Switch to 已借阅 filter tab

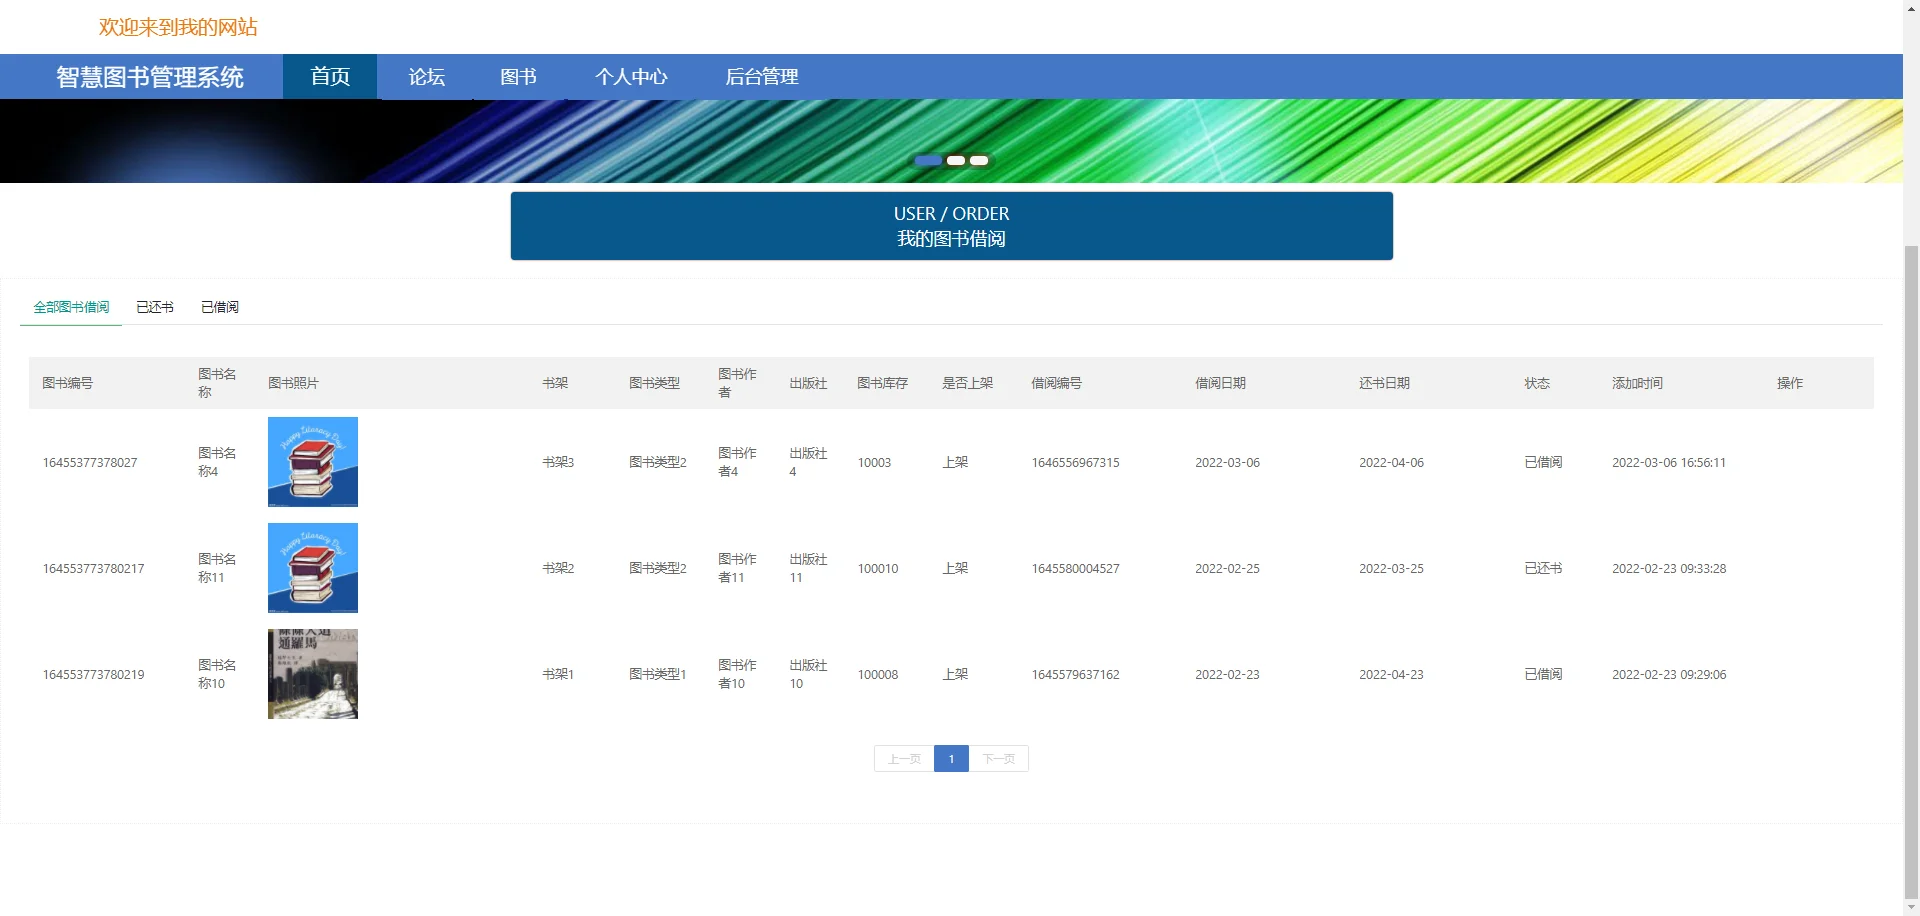[x=219, y=307]
